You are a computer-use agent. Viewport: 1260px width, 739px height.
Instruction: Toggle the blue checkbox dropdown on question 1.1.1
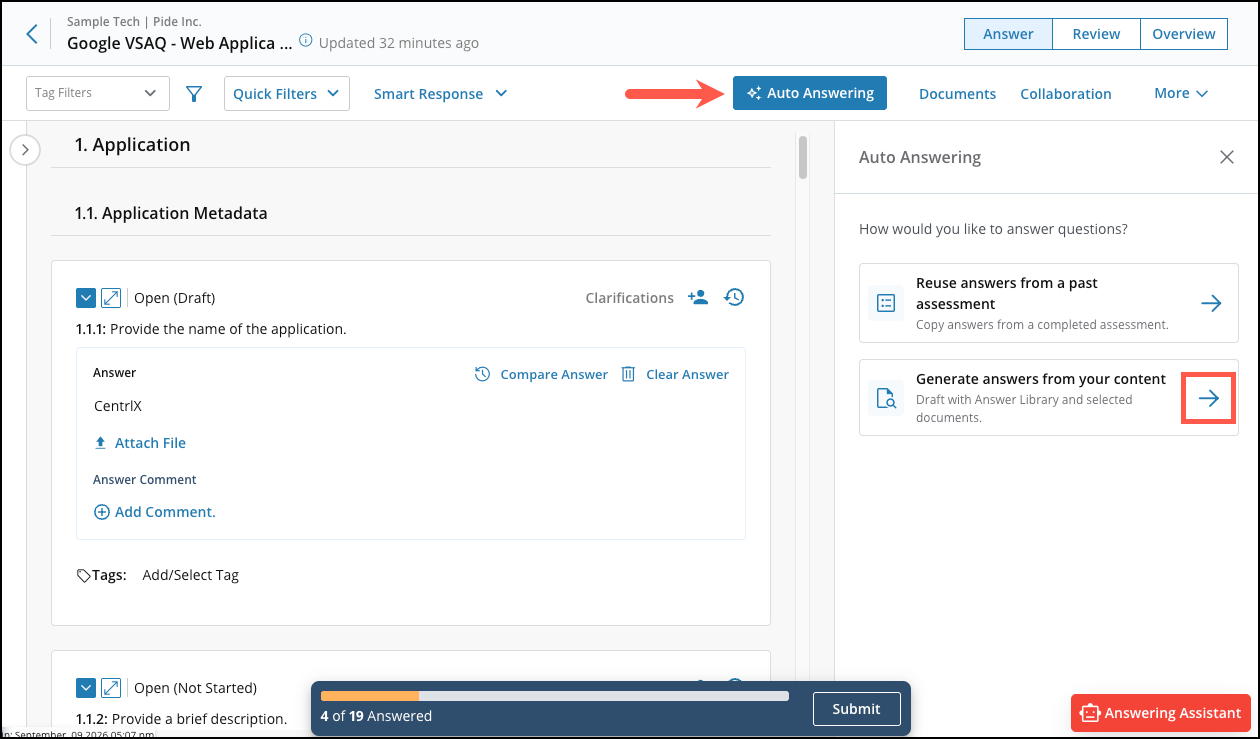pos(86,298)
